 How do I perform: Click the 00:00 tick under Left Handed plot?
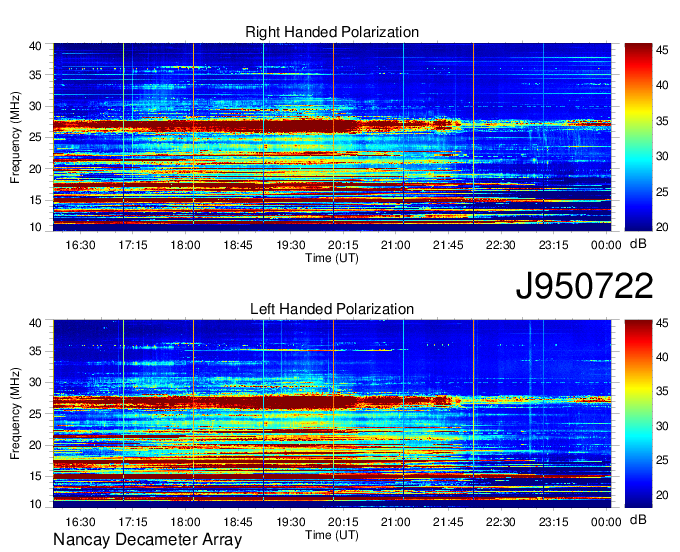(606, 522)
